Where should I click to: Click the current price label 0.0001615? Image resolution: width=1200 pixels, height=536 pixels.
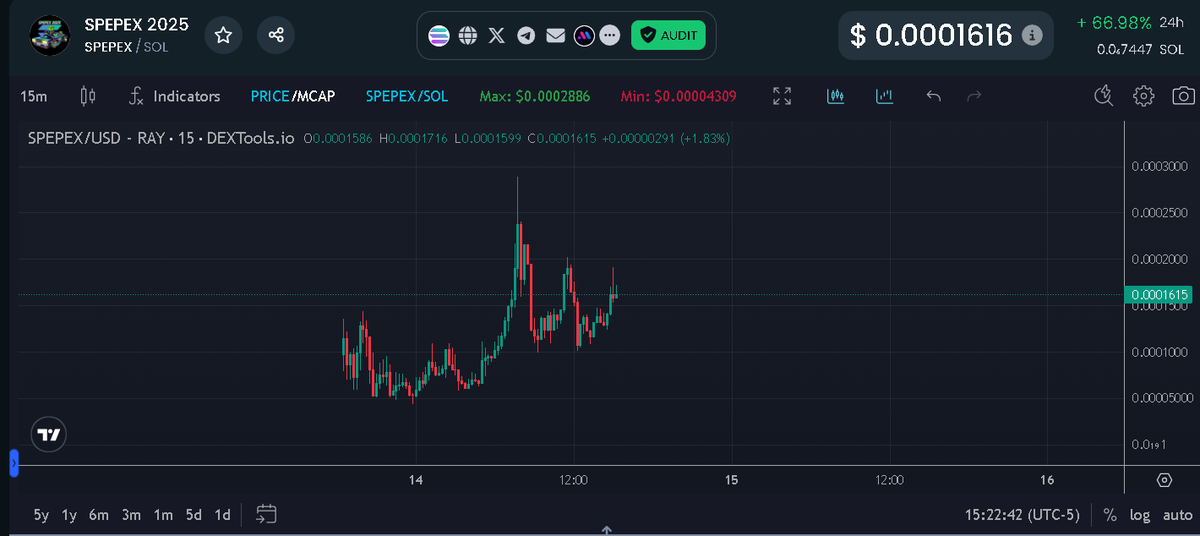point(1160,294)
